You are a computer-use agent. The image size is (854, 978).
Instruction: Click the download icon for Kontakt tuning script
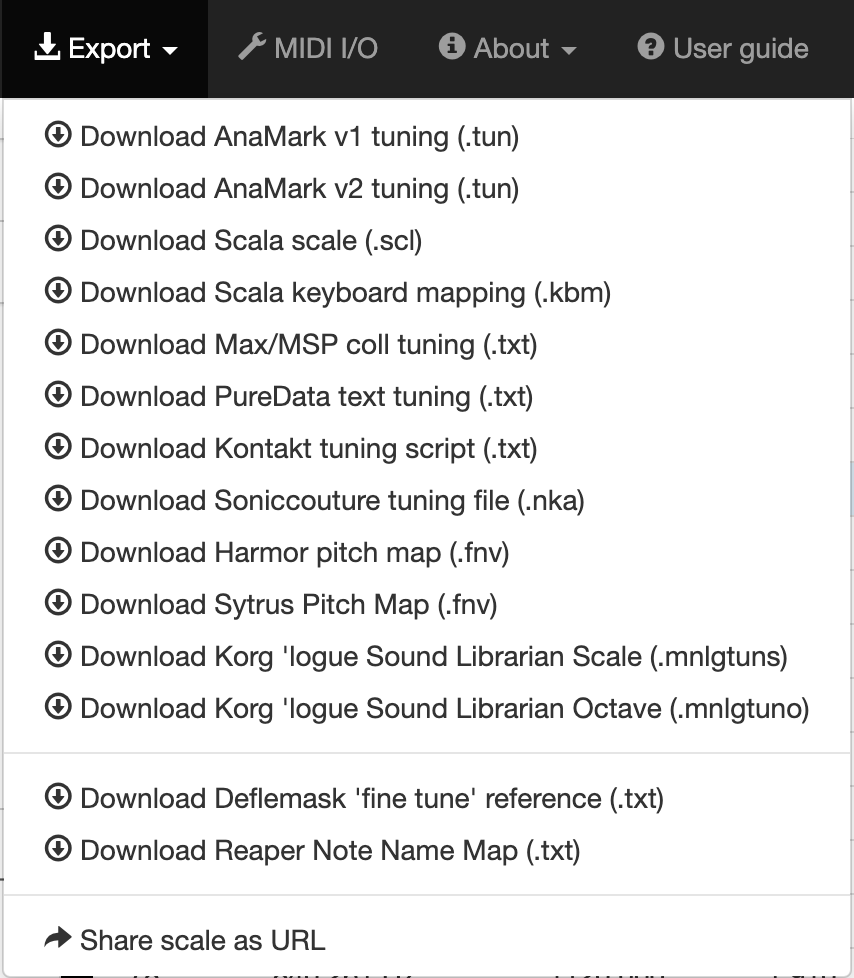click(x=58, y=447)
